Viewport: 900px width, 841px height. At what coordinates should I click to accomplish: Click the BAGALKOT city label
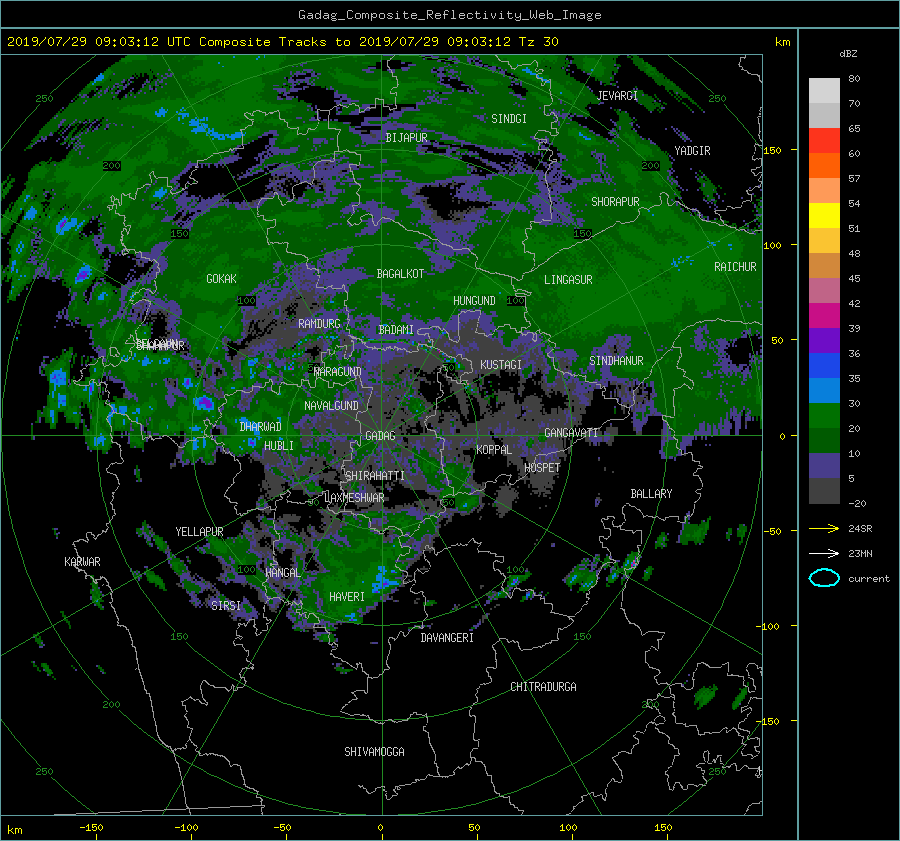400,274
